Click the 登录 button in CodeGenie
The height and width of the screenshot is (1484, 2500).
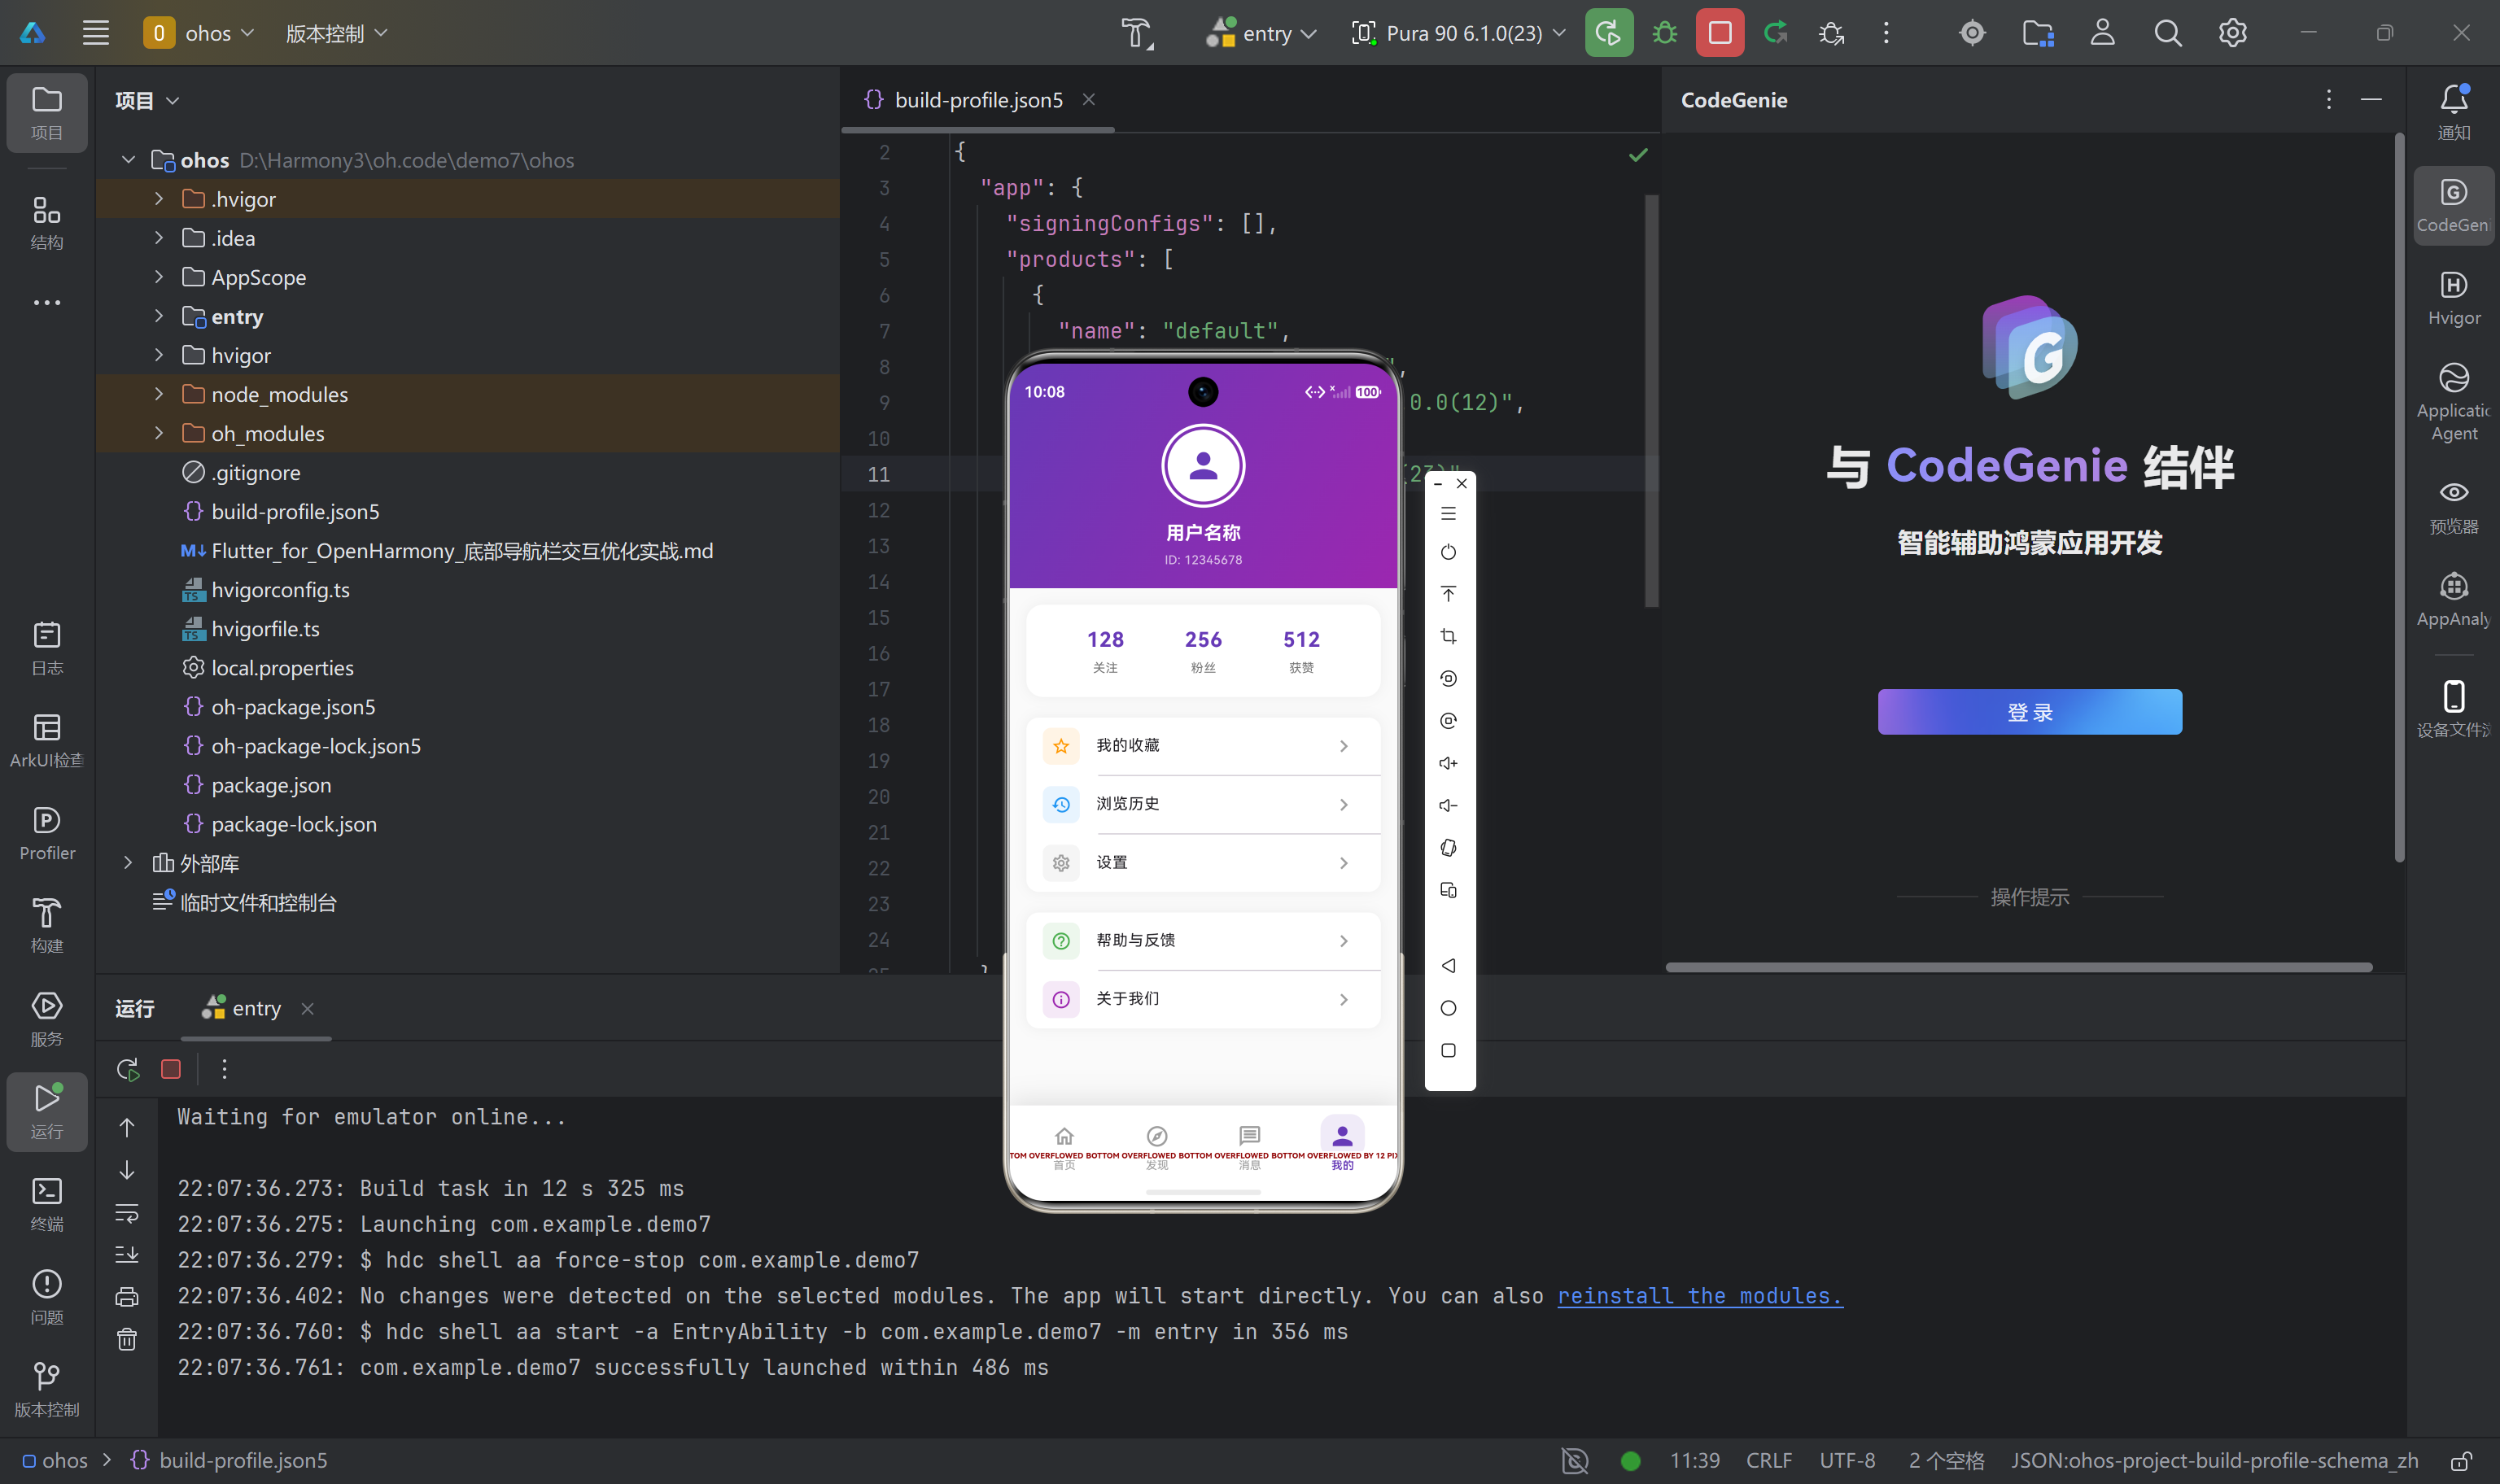click(x=2029, y=712)
